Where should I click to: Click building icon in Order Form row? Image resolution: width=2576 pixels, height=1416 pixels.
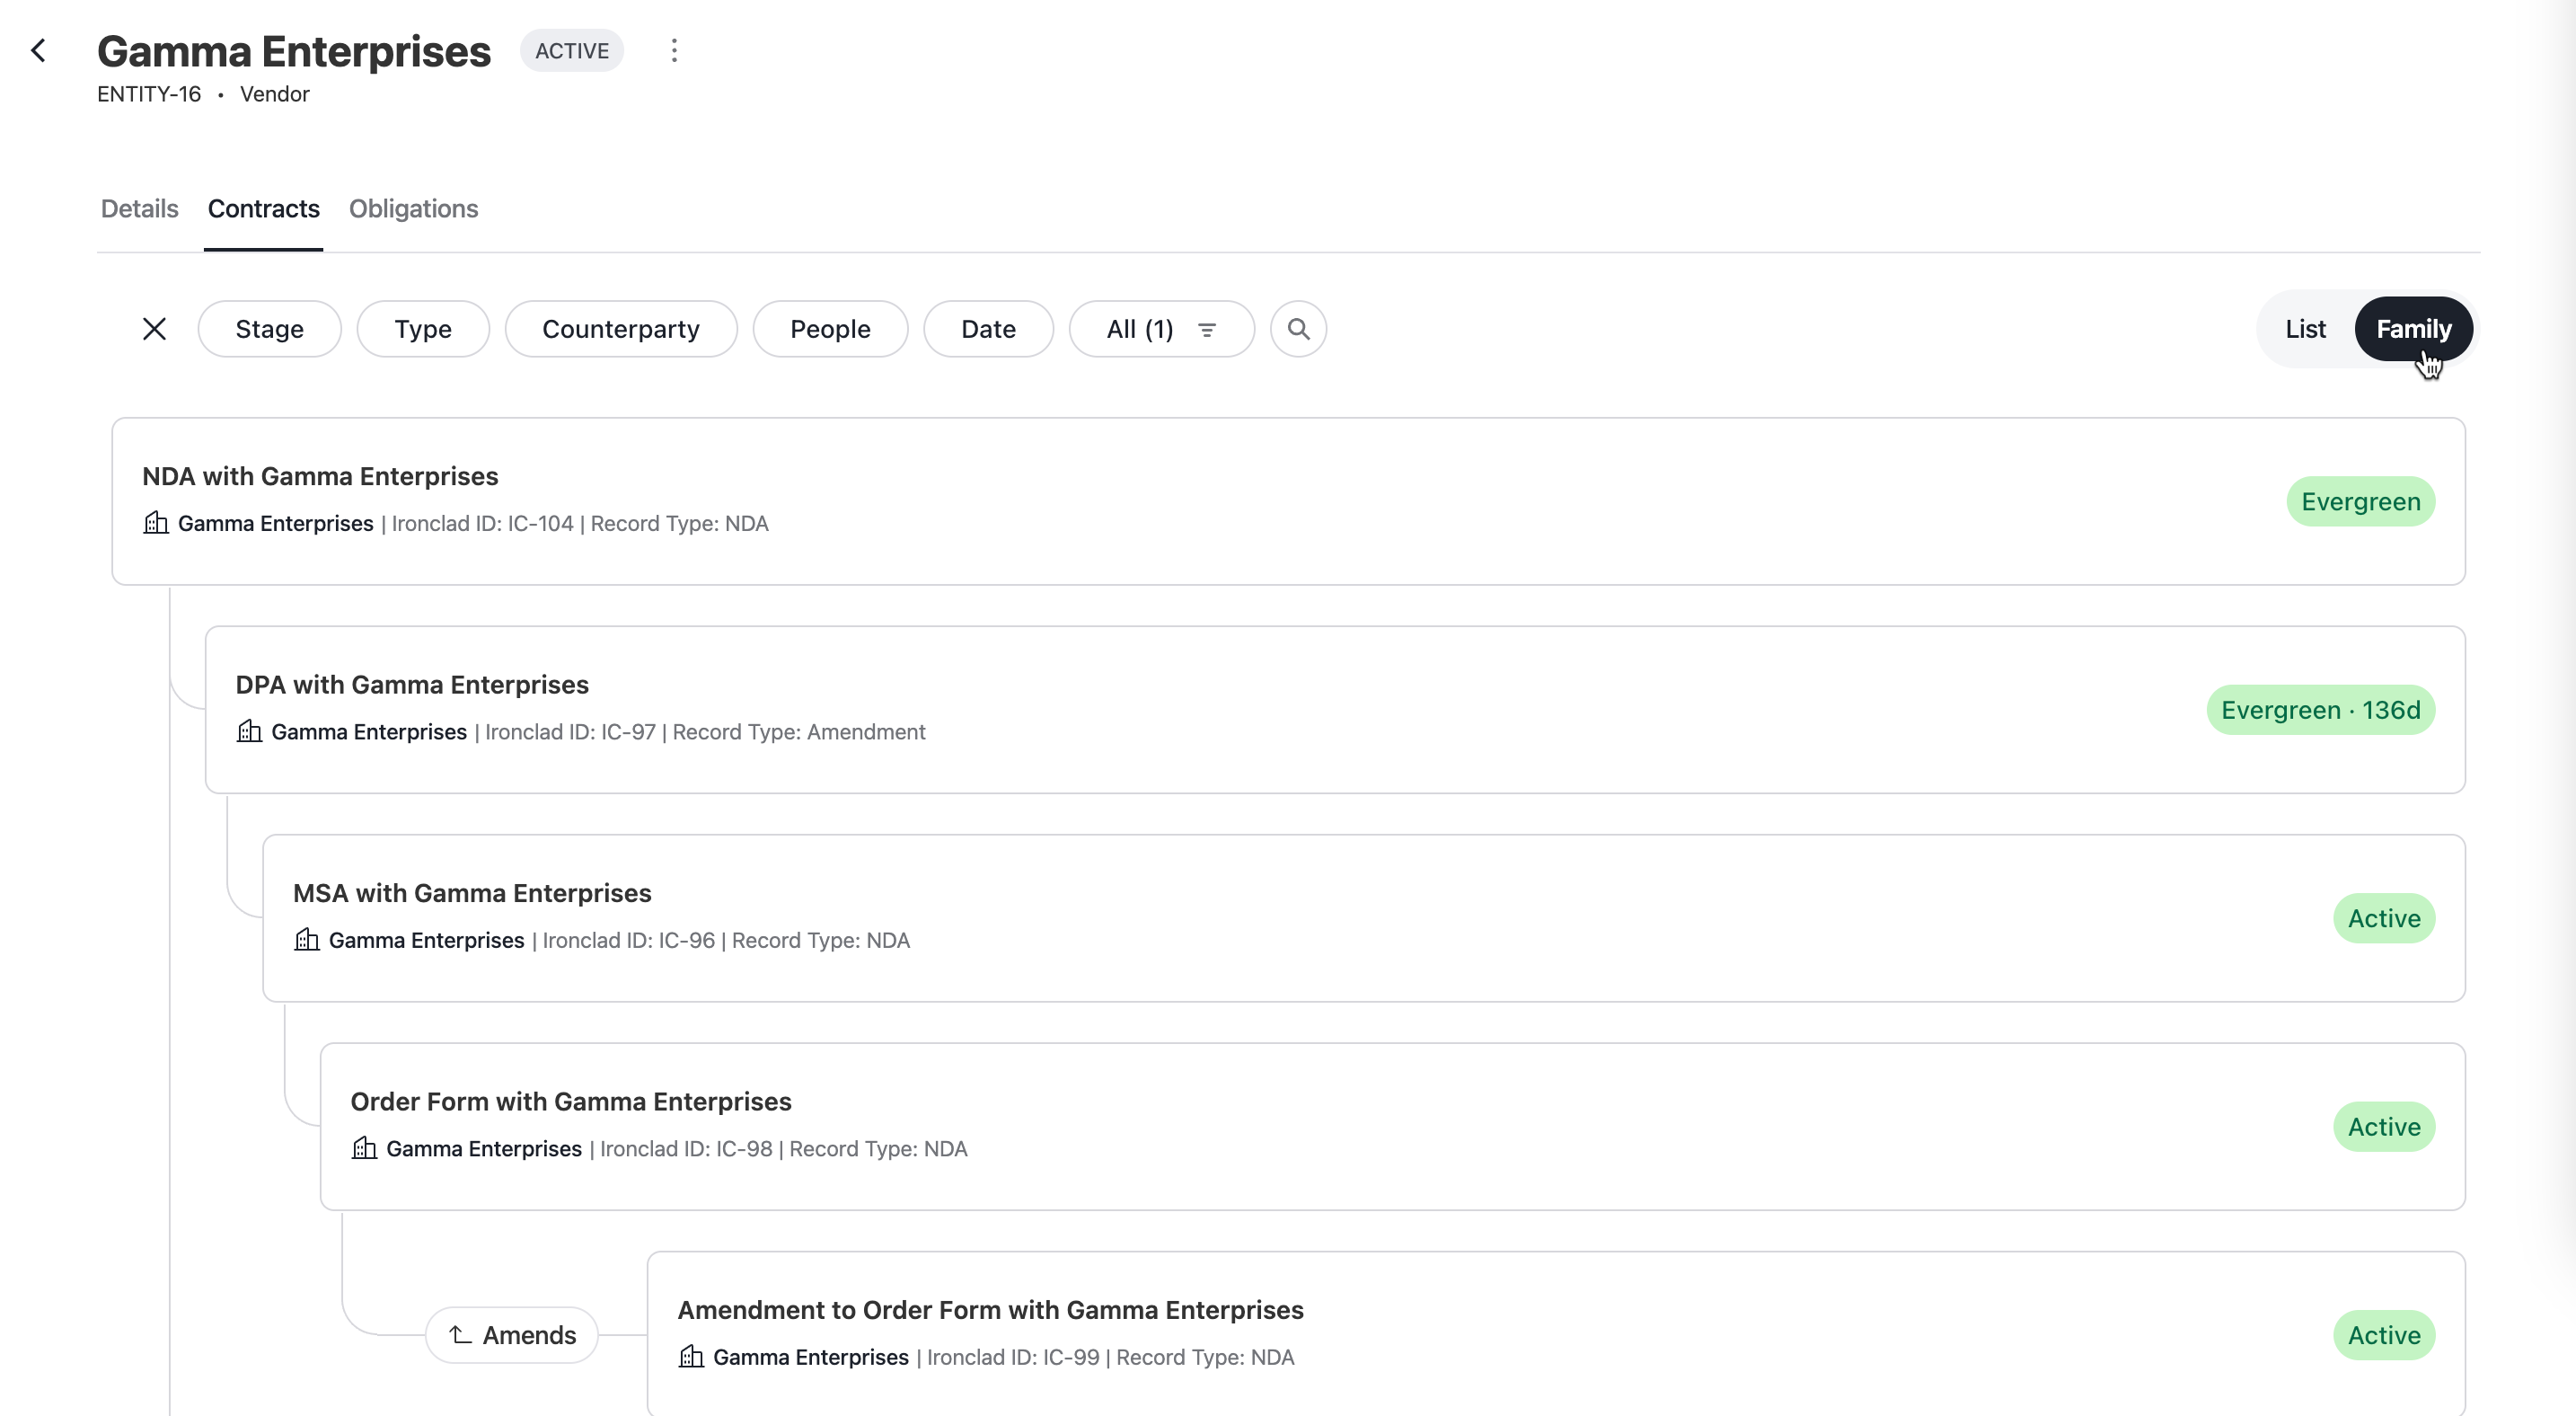point(364,1148)
